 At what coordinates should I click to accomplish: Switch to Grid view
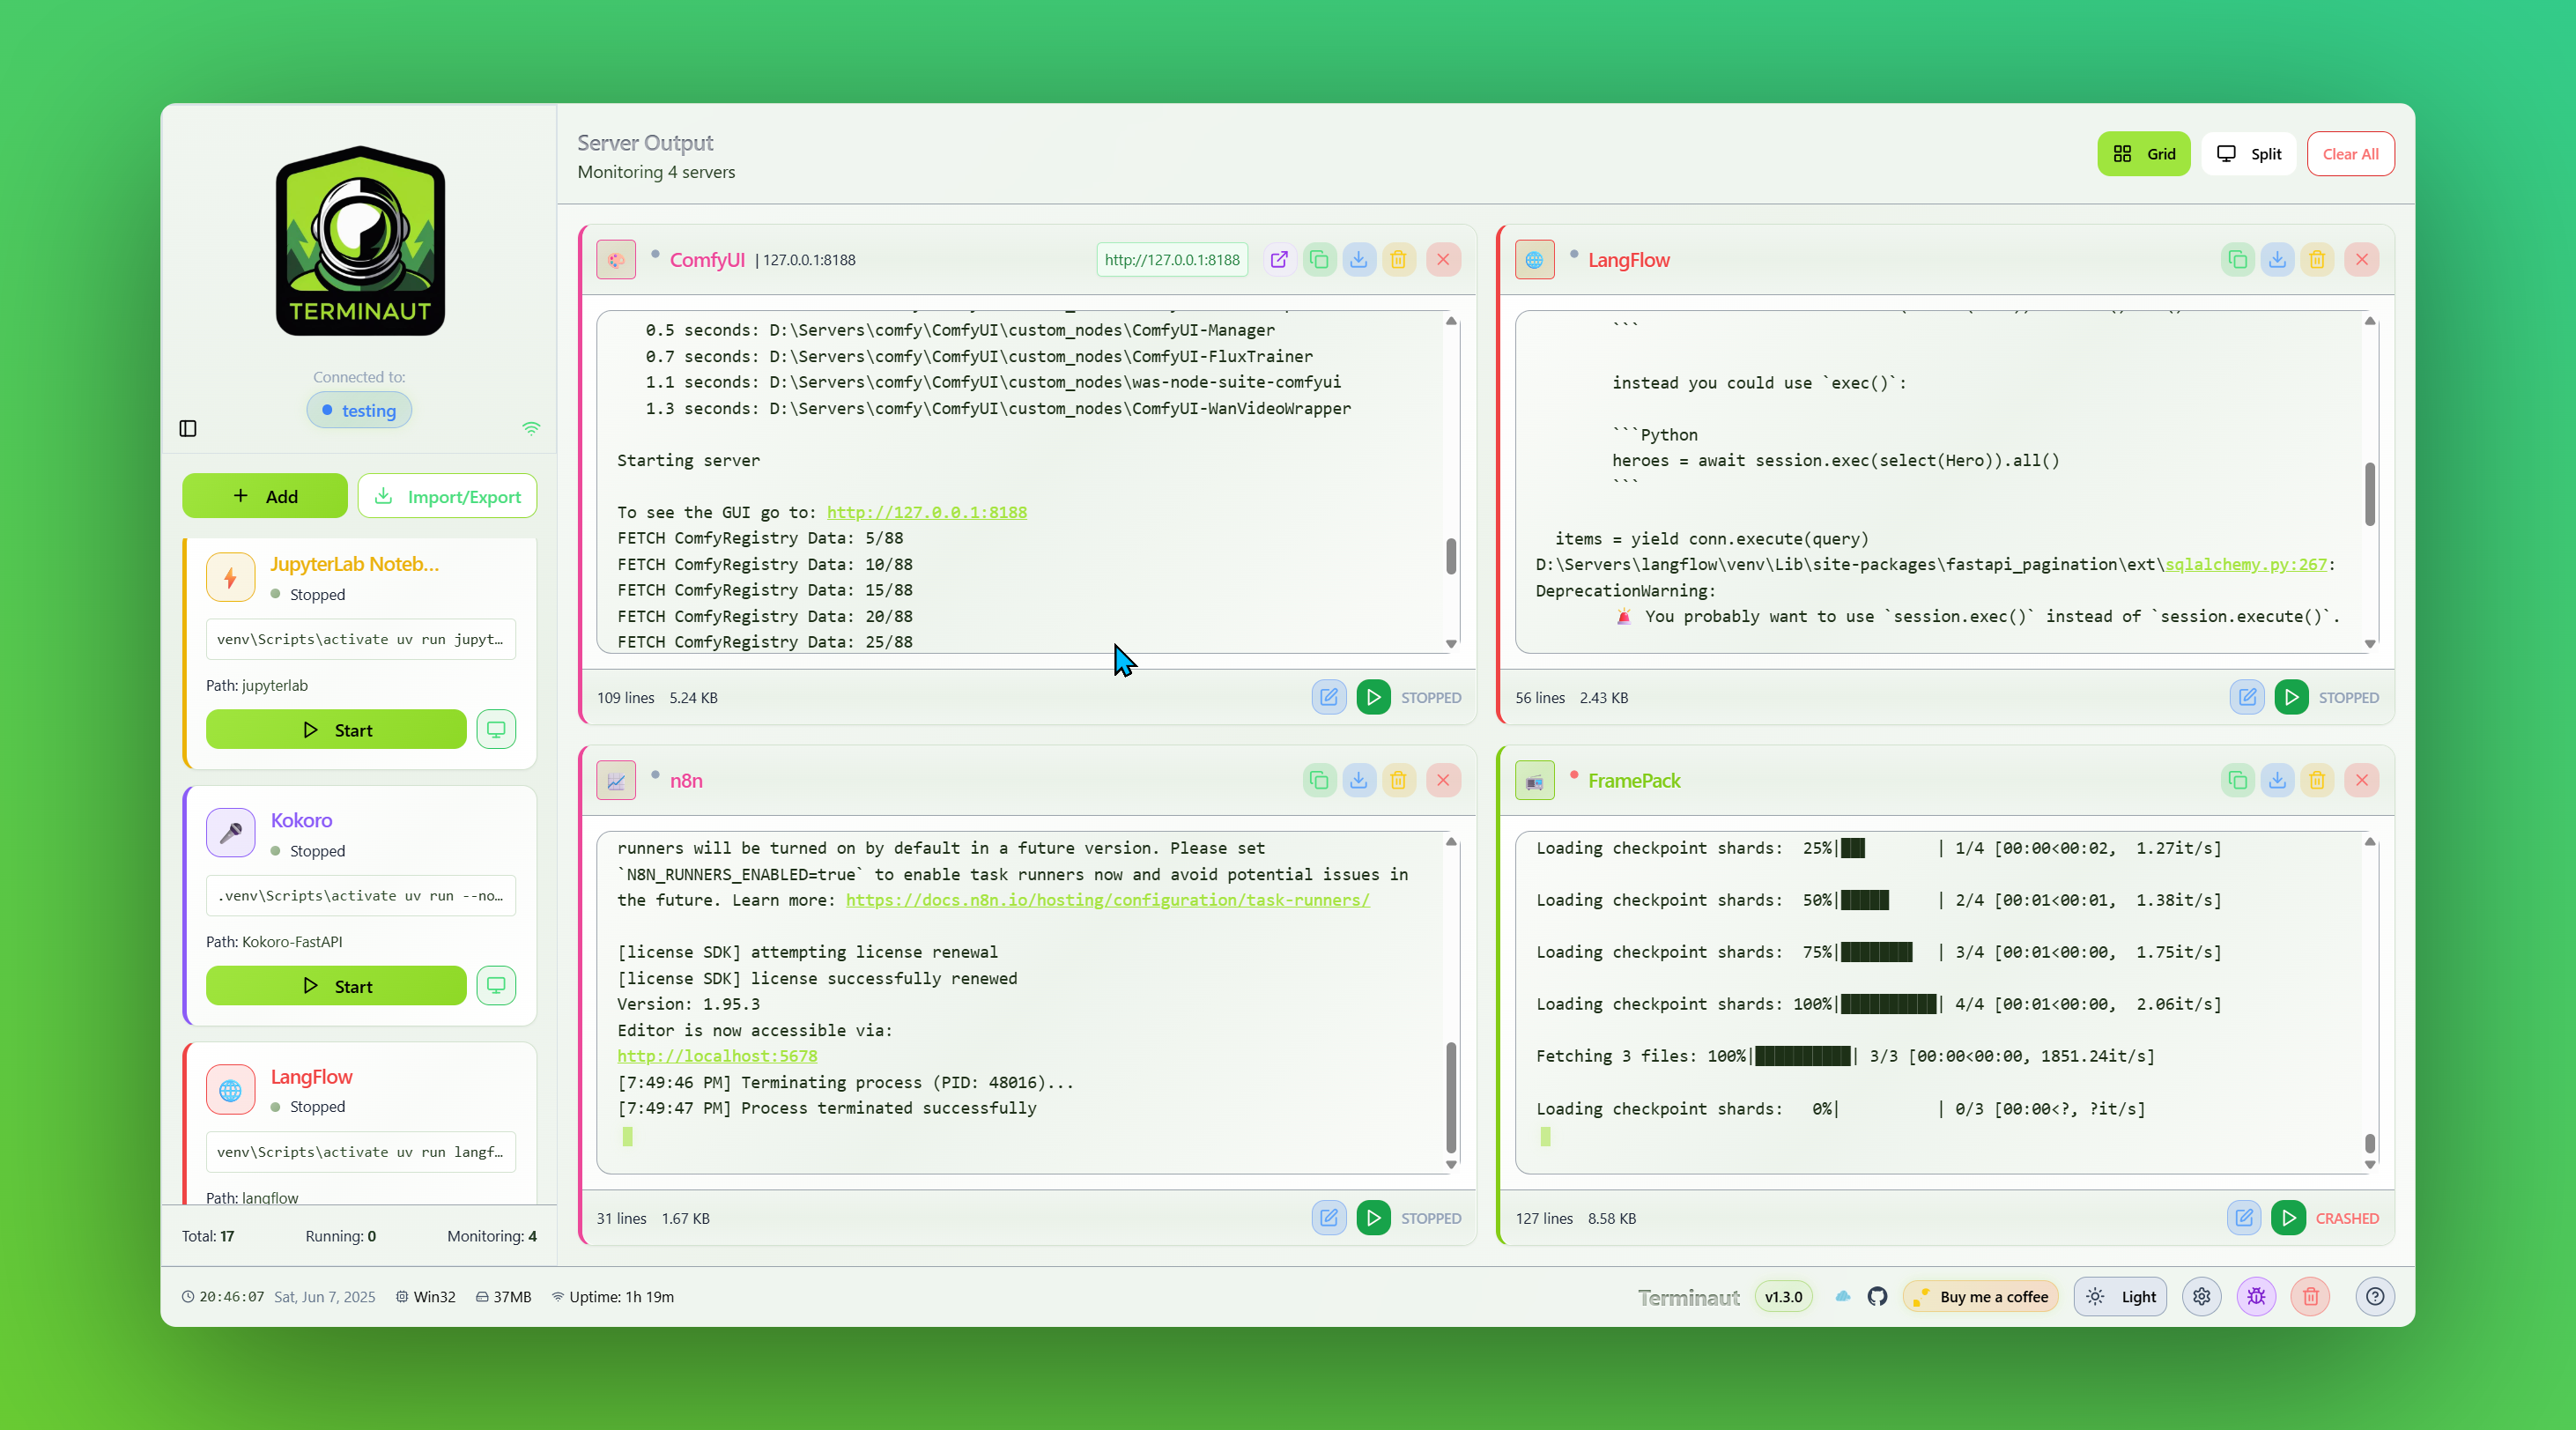pos(2143,154)
